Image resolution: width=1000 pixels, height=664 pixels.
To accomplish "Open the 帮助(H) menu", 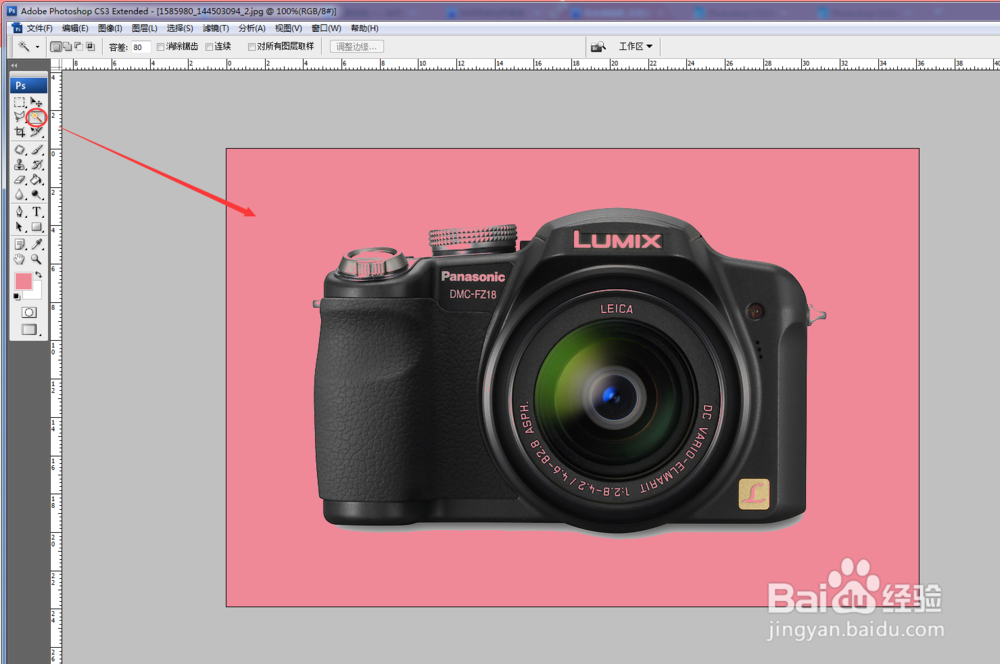I will (x=364, y=28).
